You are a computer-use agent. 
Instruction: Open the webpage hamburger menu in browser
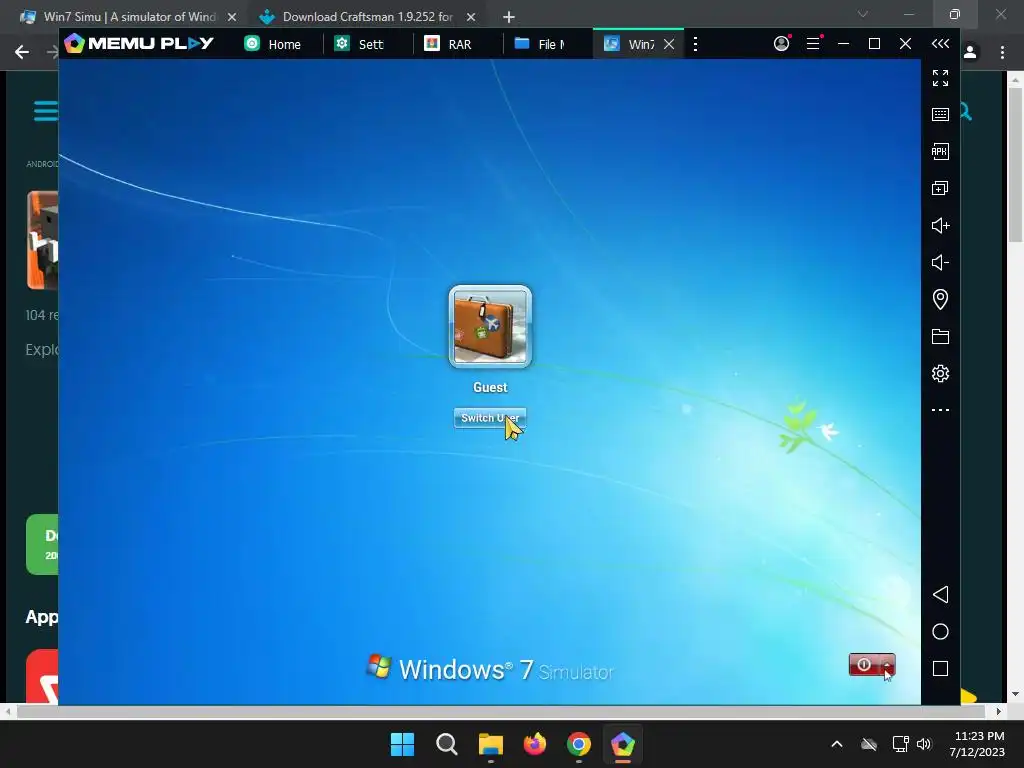(45, 111)
